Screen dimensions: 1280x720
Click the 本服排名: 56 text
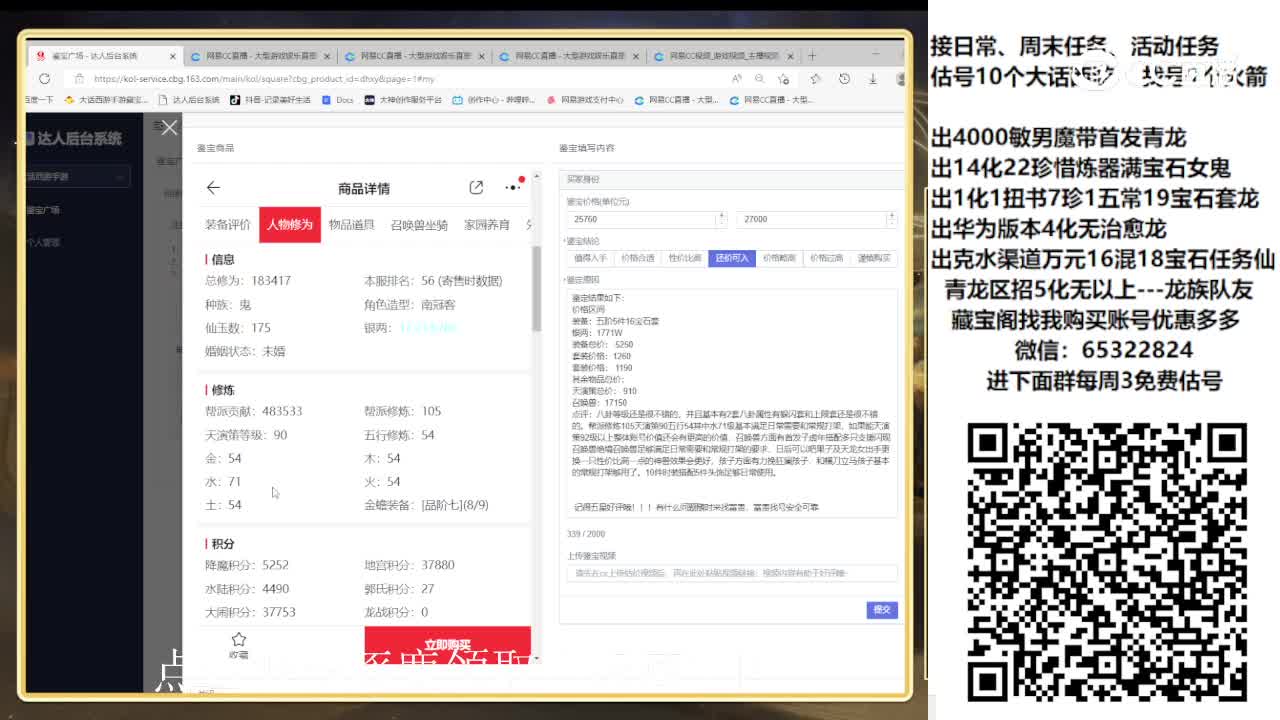(399, 281)
